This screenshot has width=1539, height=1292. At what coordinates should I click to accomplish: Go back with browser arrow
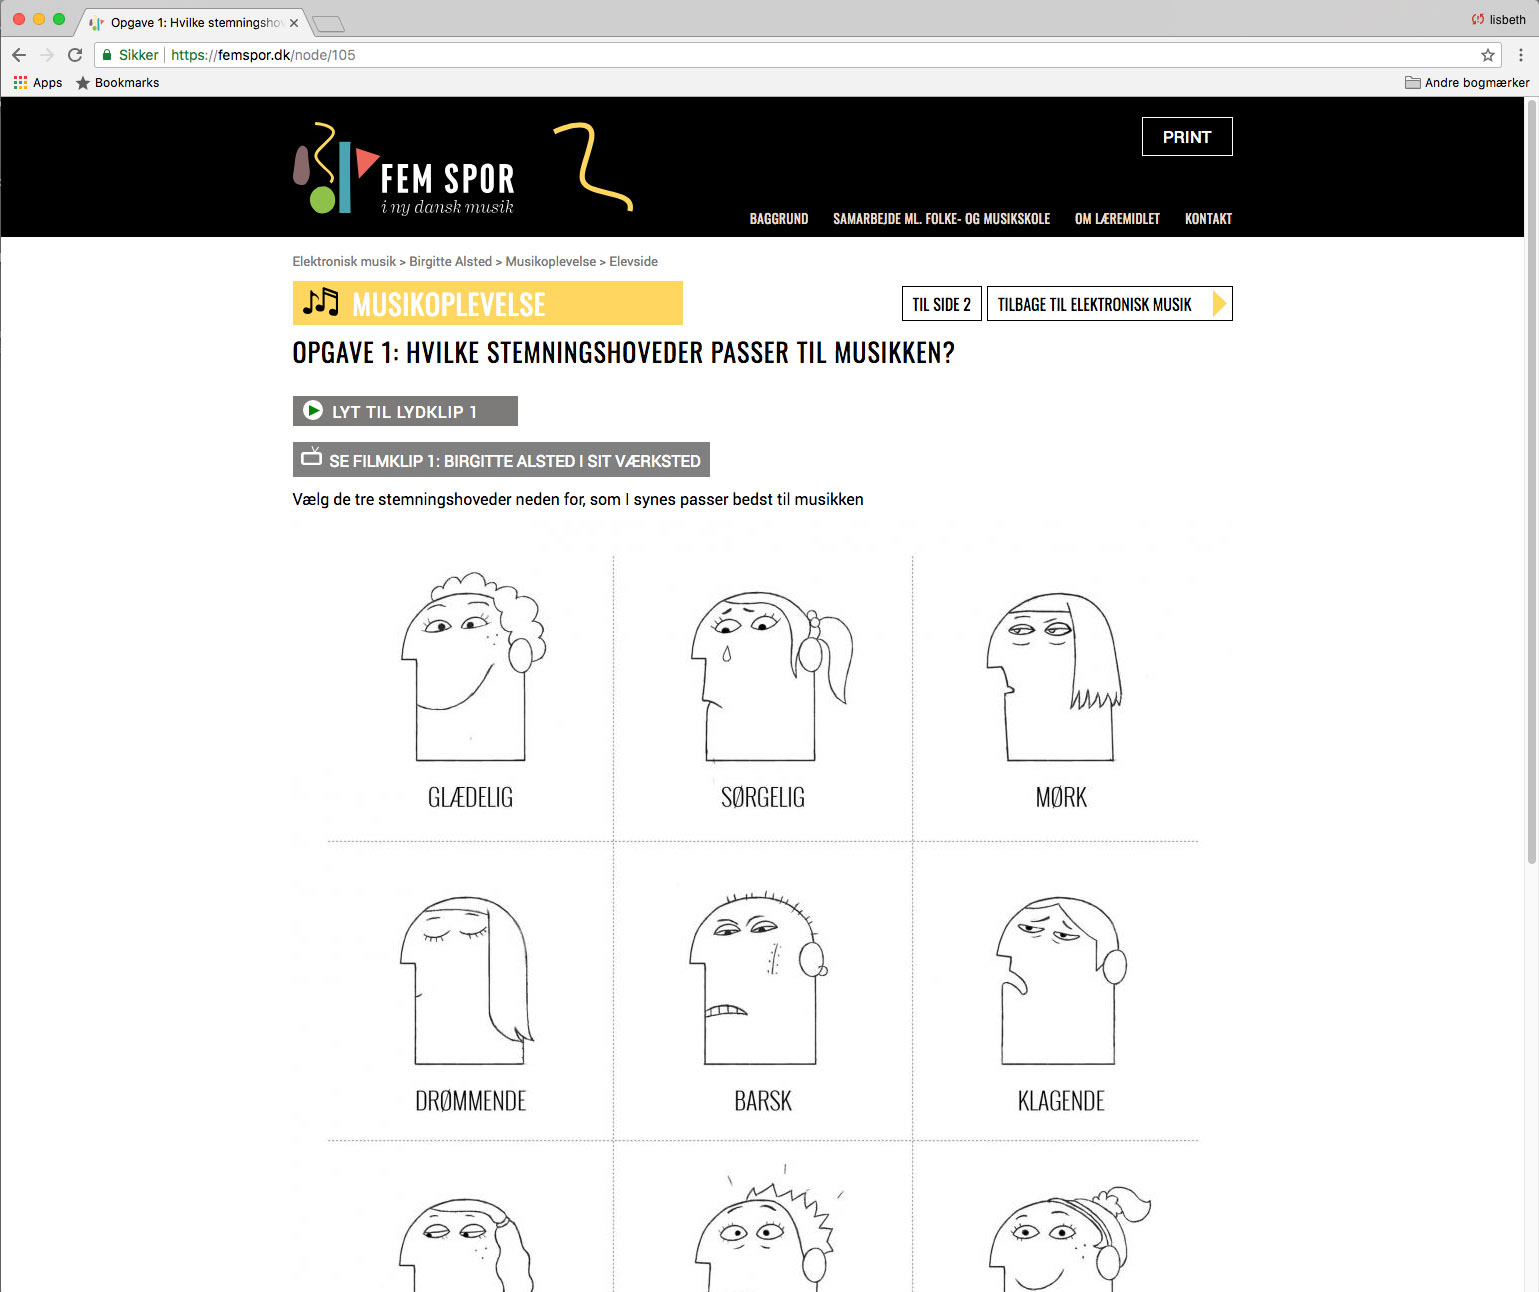[x=19, y=55]
